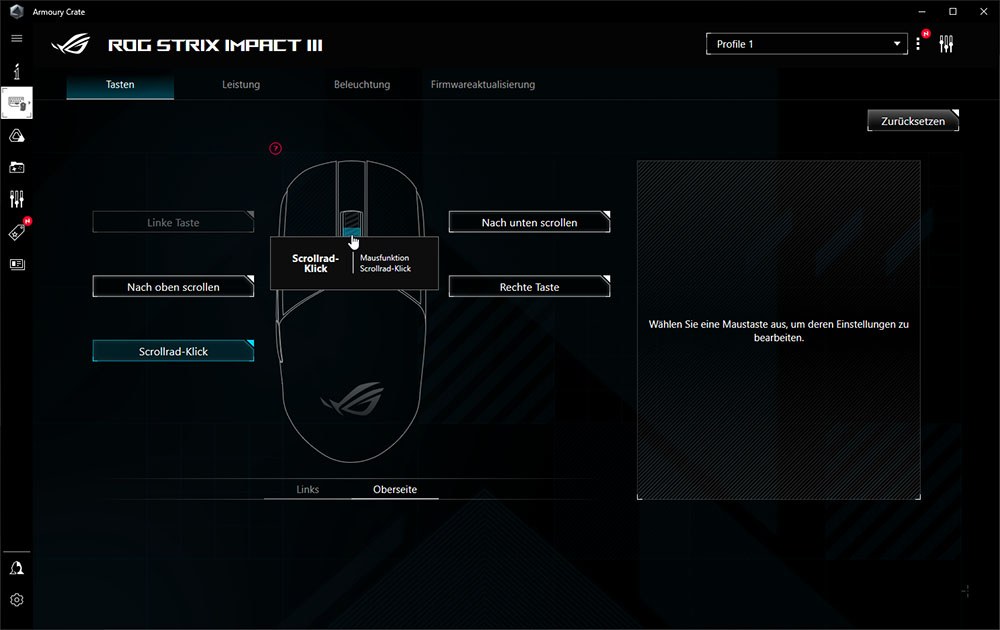Select the Devices keyboard-mouse sidebar icon
This screenshot has width=1000, height=630.
[x=17, y=103]
